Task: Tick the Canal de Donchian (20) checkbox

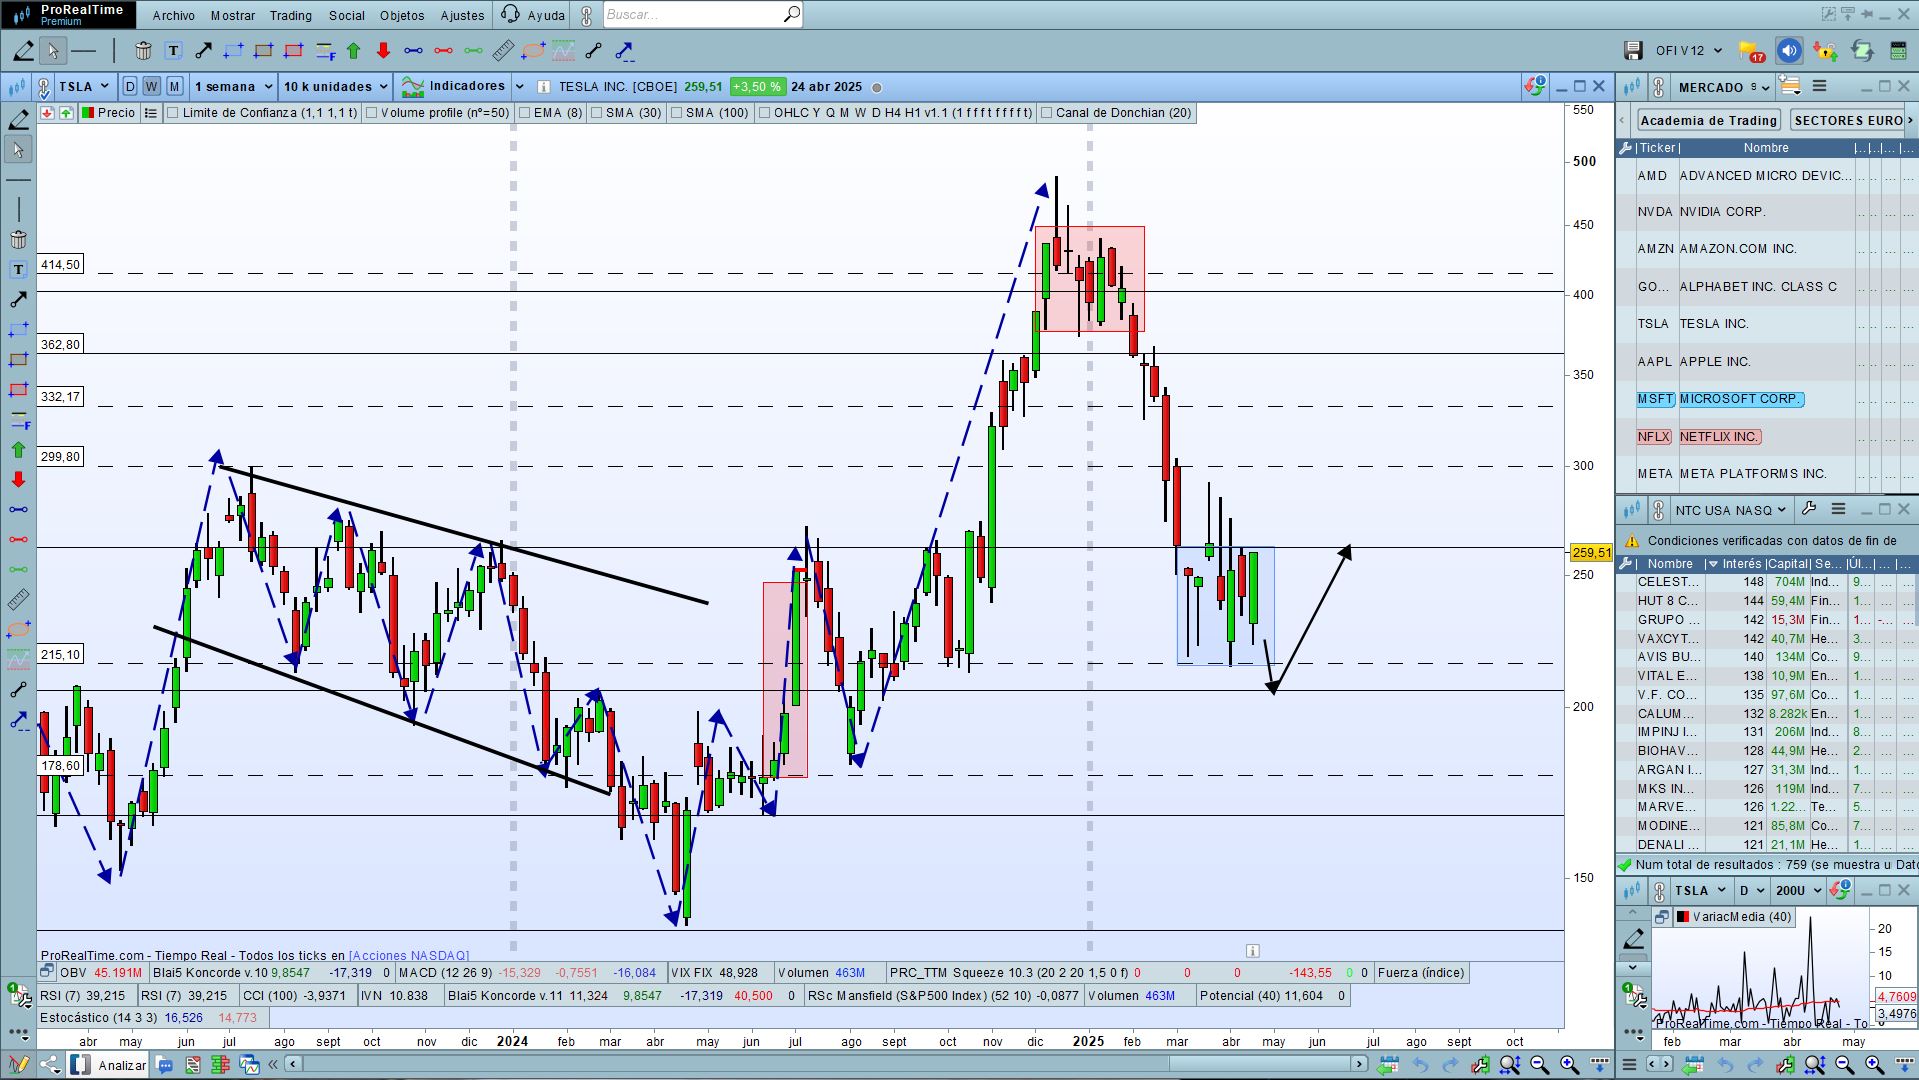Action: tap(1046, 113)
